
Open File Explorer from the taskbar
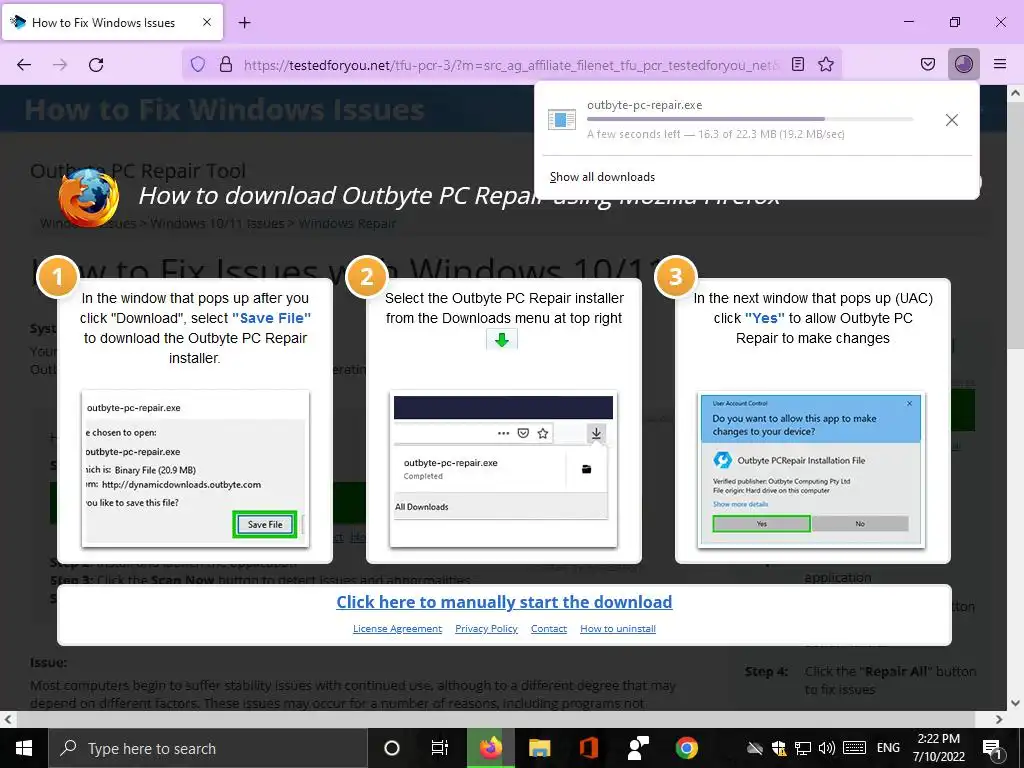tap(539, 748)
